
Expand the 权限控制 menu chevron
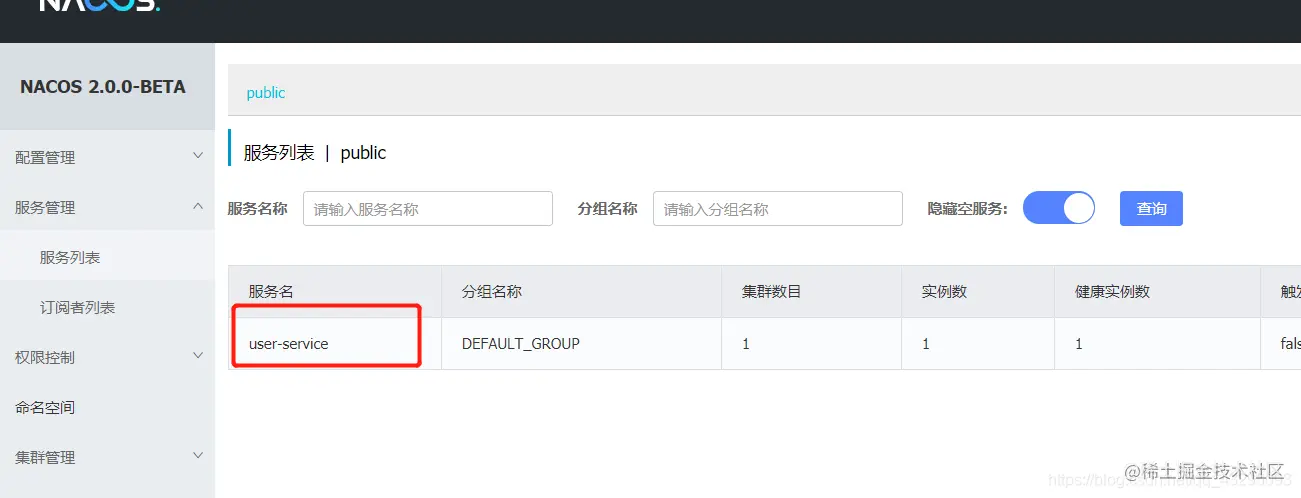[198, 356]
